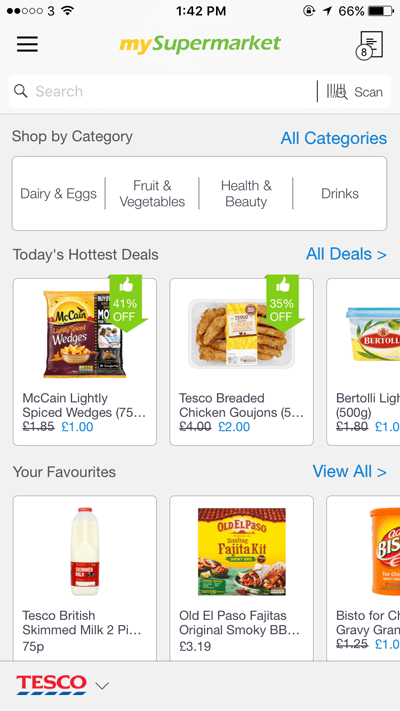Image resolution: width=400 pixels, height=711 pixels.
Task: Tap the search magnifier icon
Action: [x=20, y=91]
